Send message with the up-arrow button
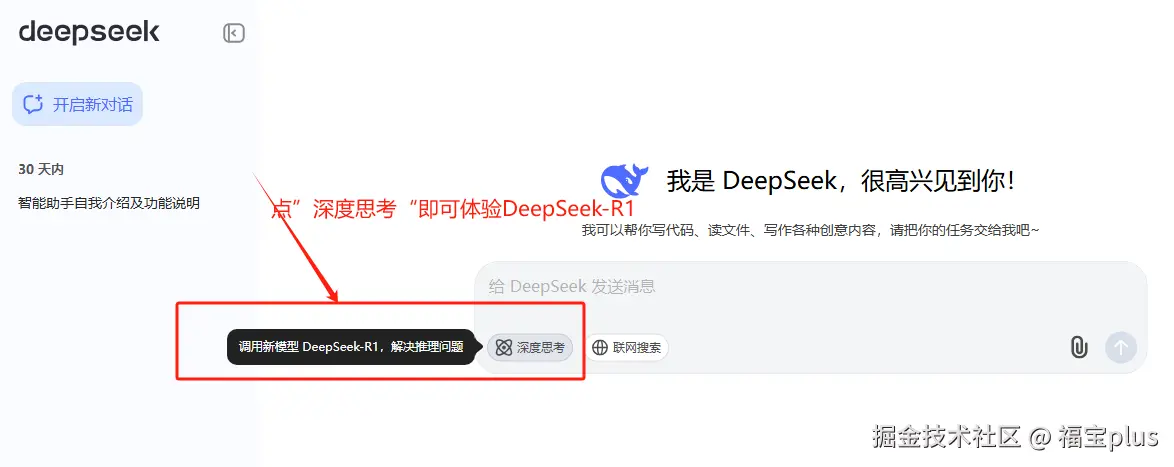1174x467 pixels. tap(1121, 347)
